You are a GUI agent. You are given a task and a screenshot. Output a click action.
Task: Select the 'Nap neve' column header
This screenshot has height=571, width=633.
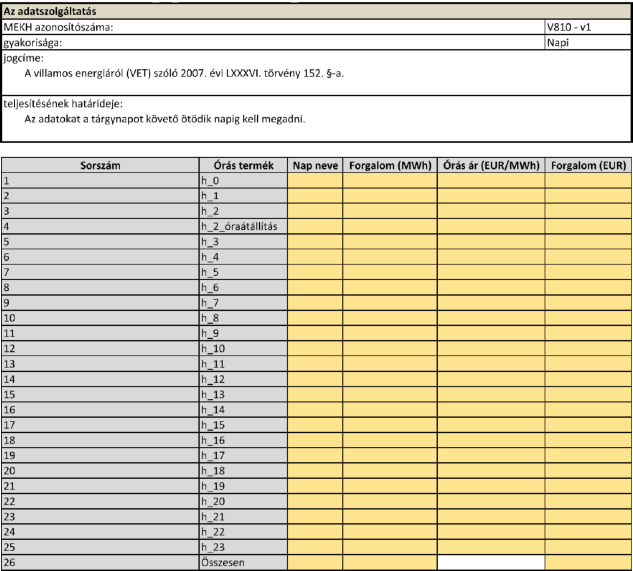click(315, 165)
